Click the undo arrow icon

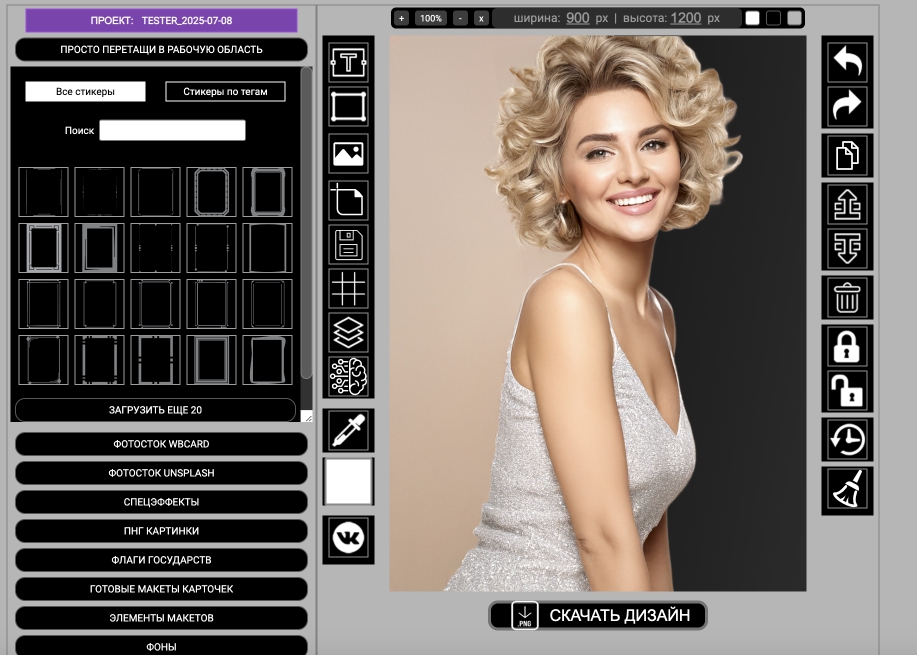(847, 61)
